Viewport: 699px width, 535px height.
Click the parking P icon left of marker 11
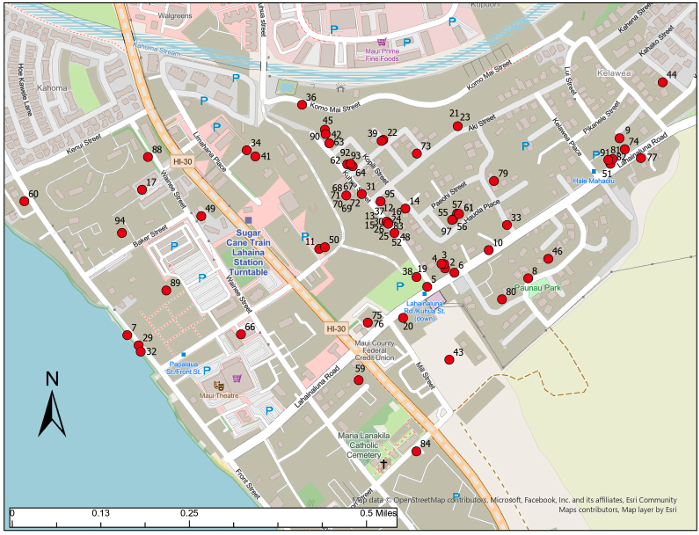point(305,236)
